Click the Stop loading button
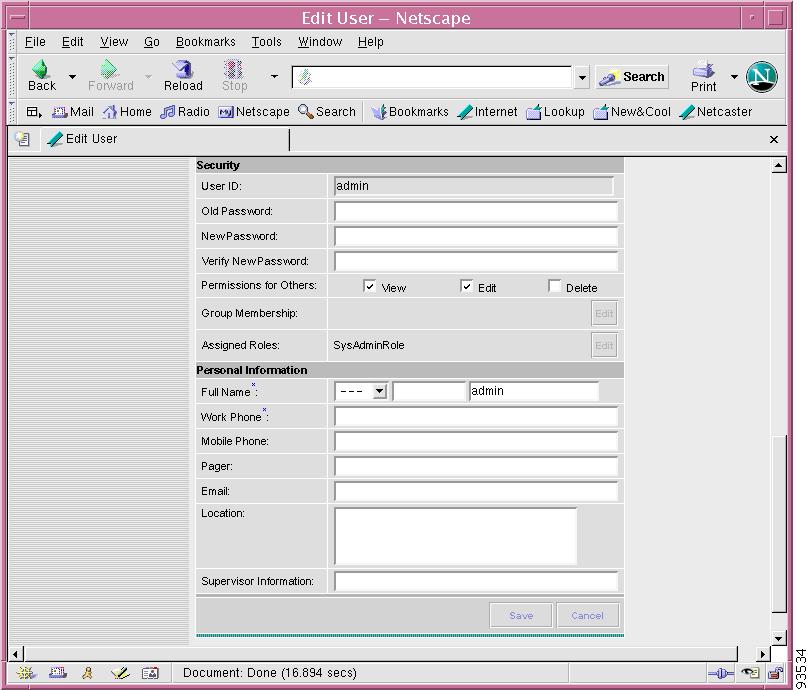Viewport: 809px width, 690px height. coord(234,76)
